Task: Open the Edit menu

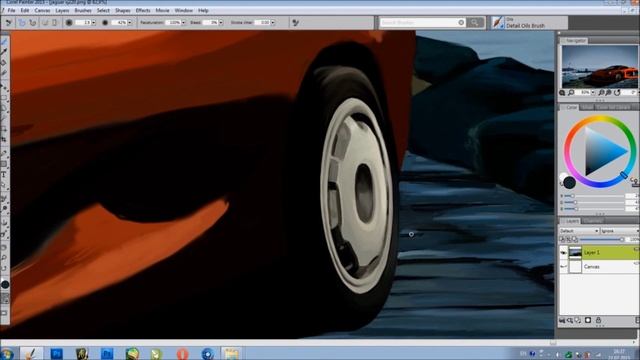Action: (25, 11)
